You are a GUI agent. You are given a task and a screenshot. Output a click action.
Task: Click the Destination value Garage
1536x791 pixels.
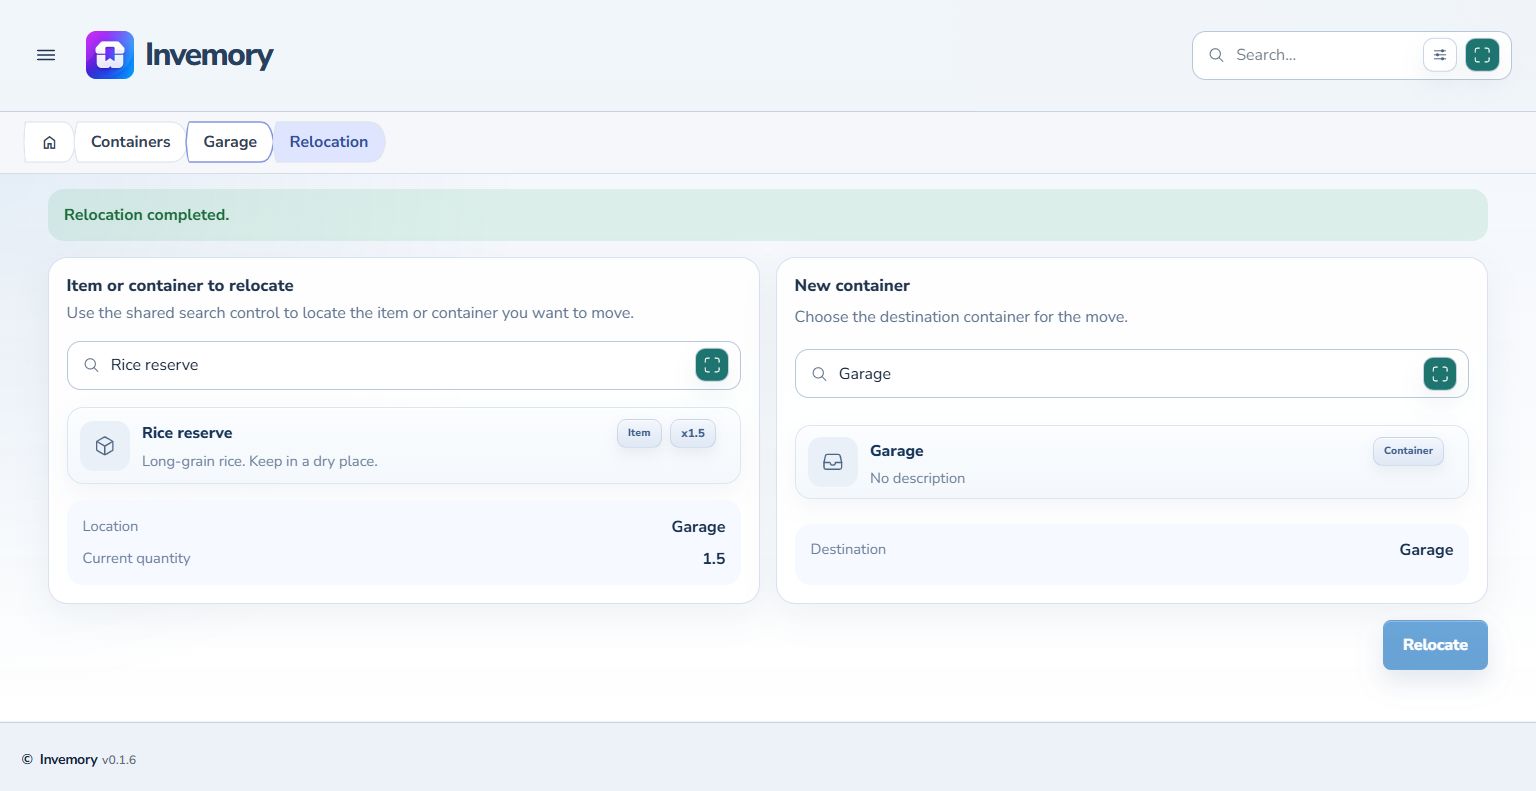[1426, 550]
